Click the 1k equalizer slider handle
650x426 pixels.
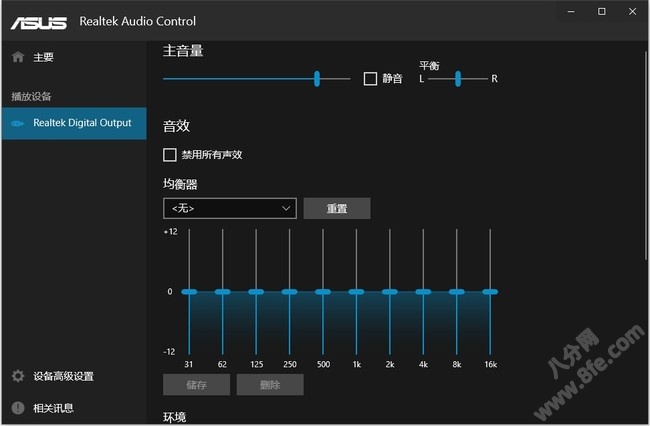coord(356,292)
